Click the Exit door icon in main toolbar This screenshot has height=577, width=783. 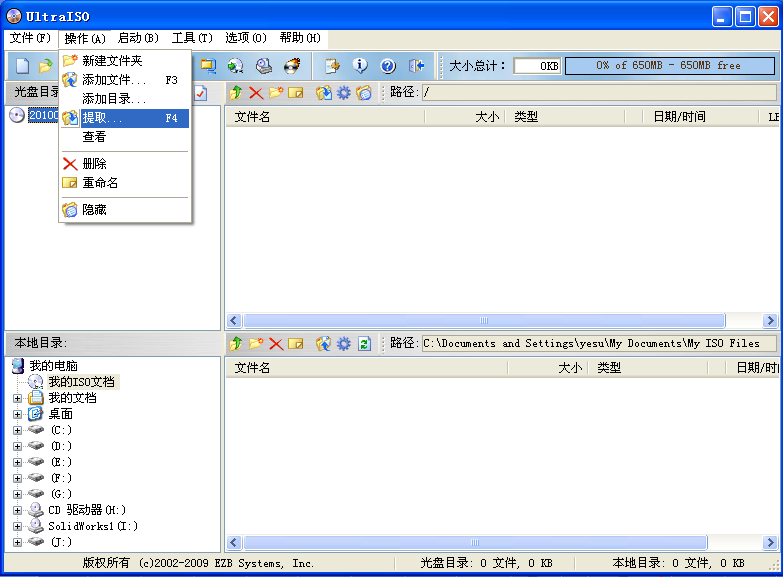pyautogui.click(x=416, y=65)
